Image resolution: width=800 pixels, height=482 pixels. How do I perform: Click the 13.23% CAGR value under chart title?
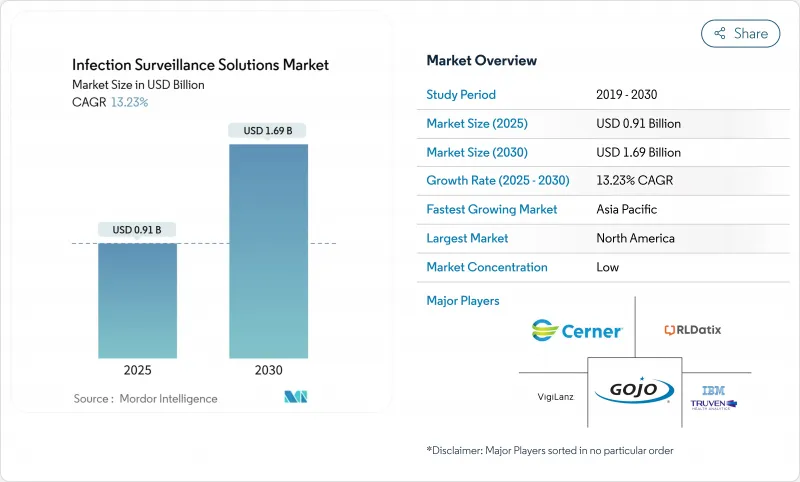[x=128, y=102]
